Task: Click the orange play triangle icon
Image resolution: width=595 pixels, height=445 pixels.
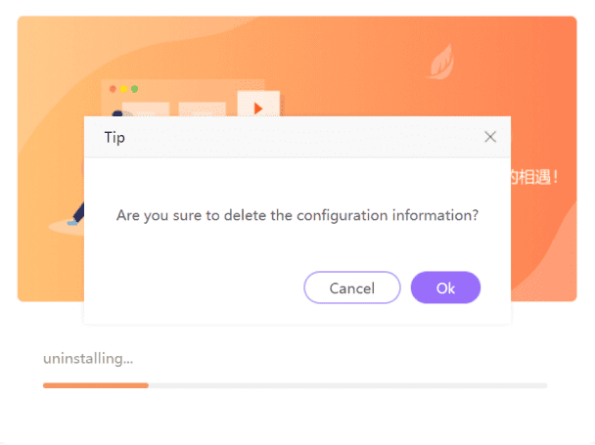Action: coord(258,108)
